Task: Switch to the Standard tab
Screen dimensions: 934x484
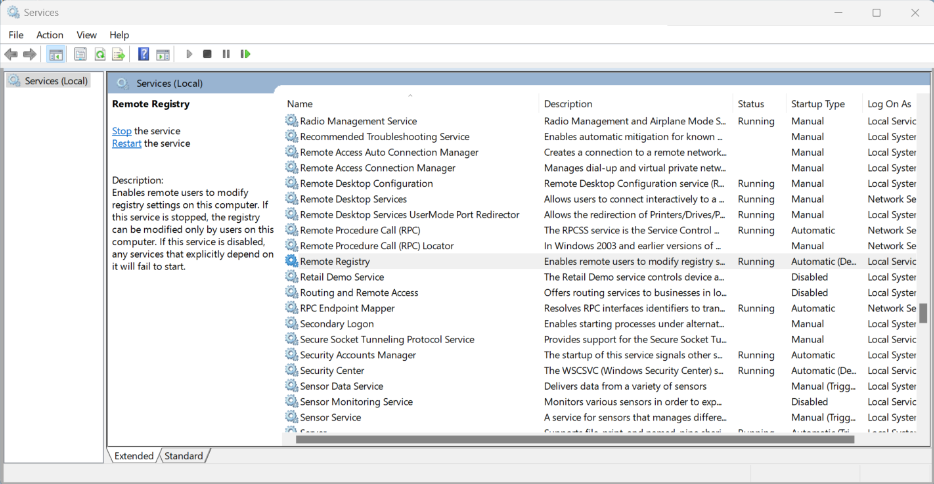Action: click(184, 456)
